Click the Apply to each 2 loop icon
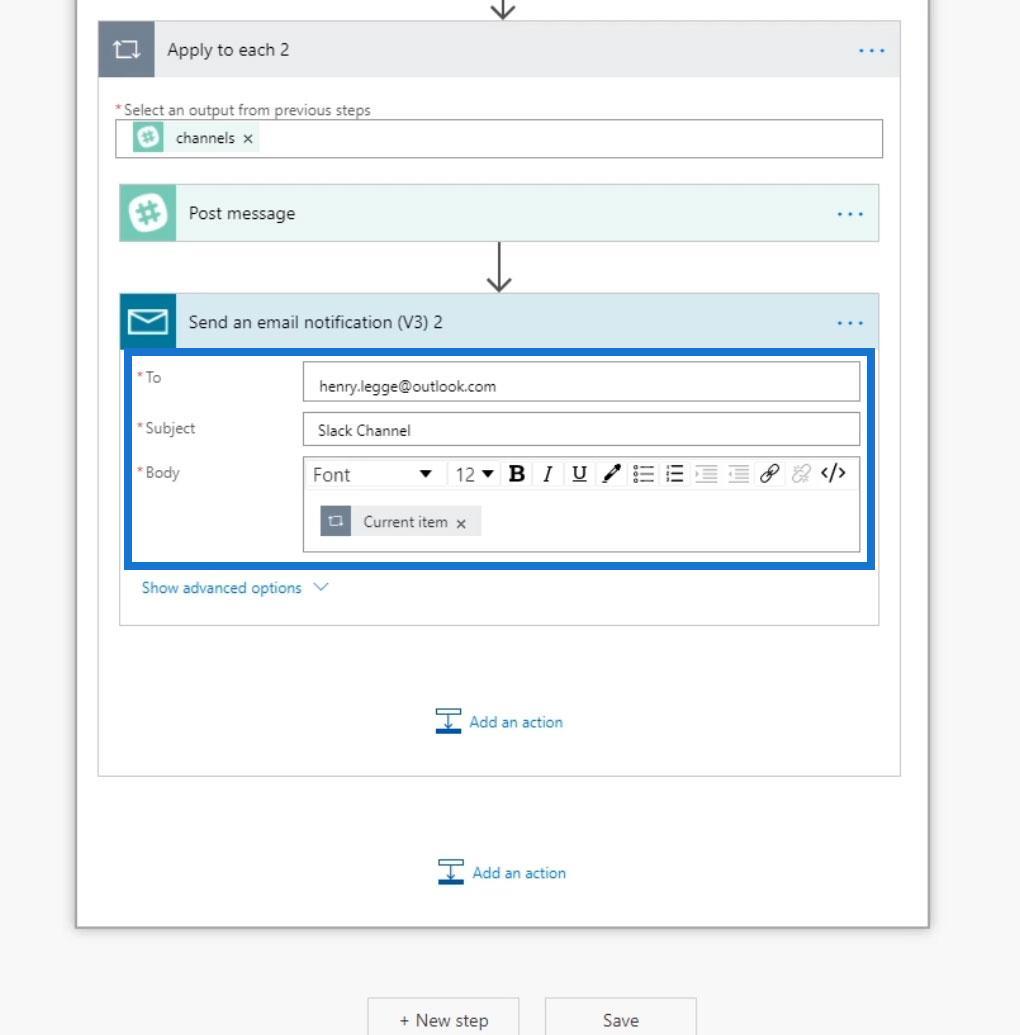This screenshot has width=1020, height=1035. pyautogui.click(x=126, y=50)
